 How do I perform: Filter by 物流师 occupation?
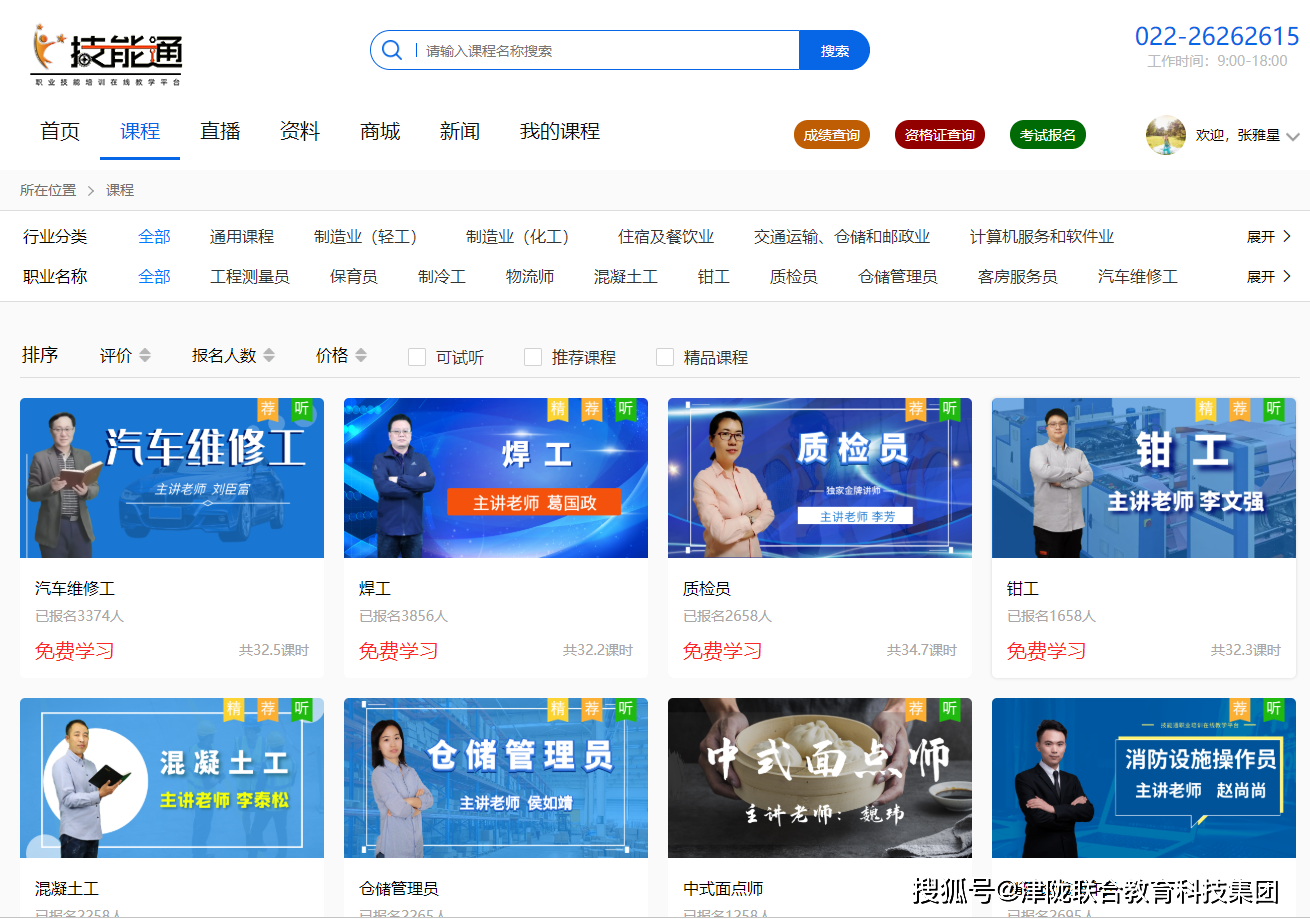coord(530,276)
